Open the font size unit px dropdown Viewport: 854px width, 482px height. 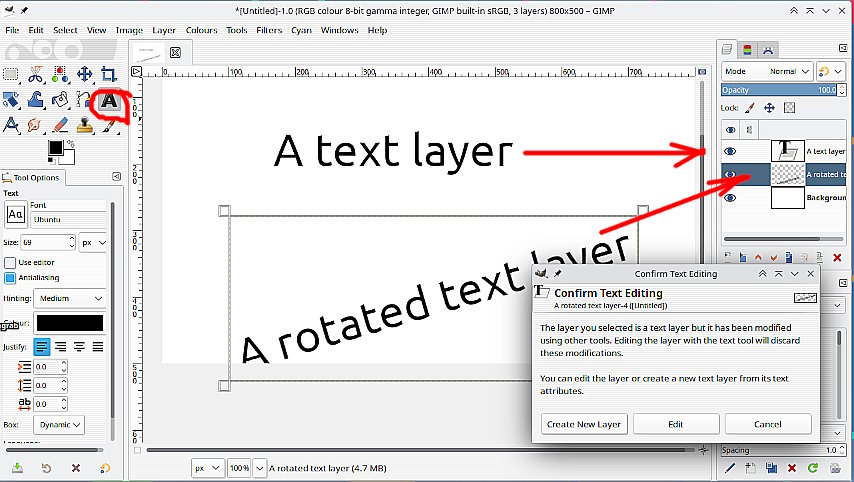pos(94,243)
